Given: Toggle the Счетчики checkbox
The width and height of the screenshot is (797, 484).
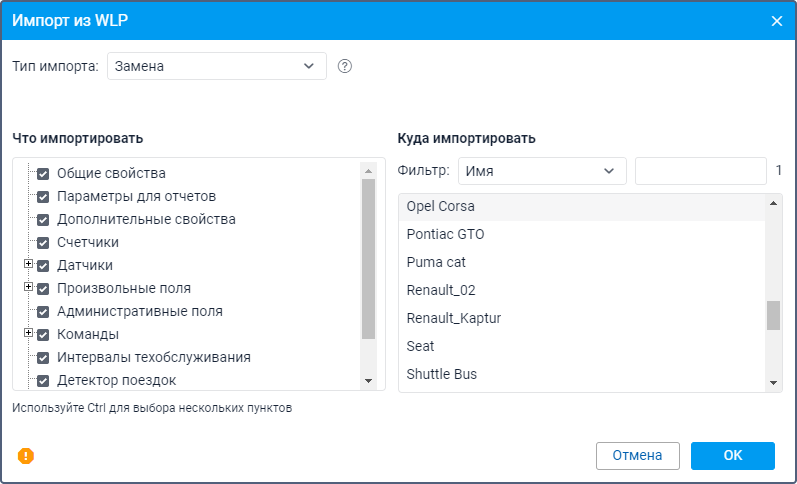Looking at the screenshot, I should tap(43, 242).
